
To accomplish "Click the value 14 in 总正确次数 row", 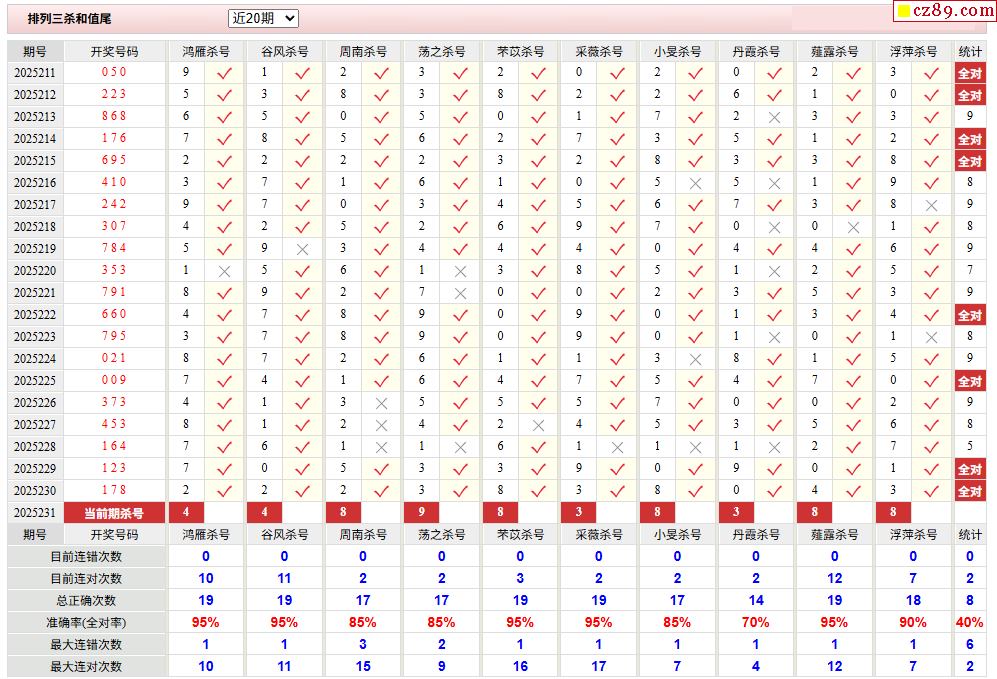I will coord(756,601).
